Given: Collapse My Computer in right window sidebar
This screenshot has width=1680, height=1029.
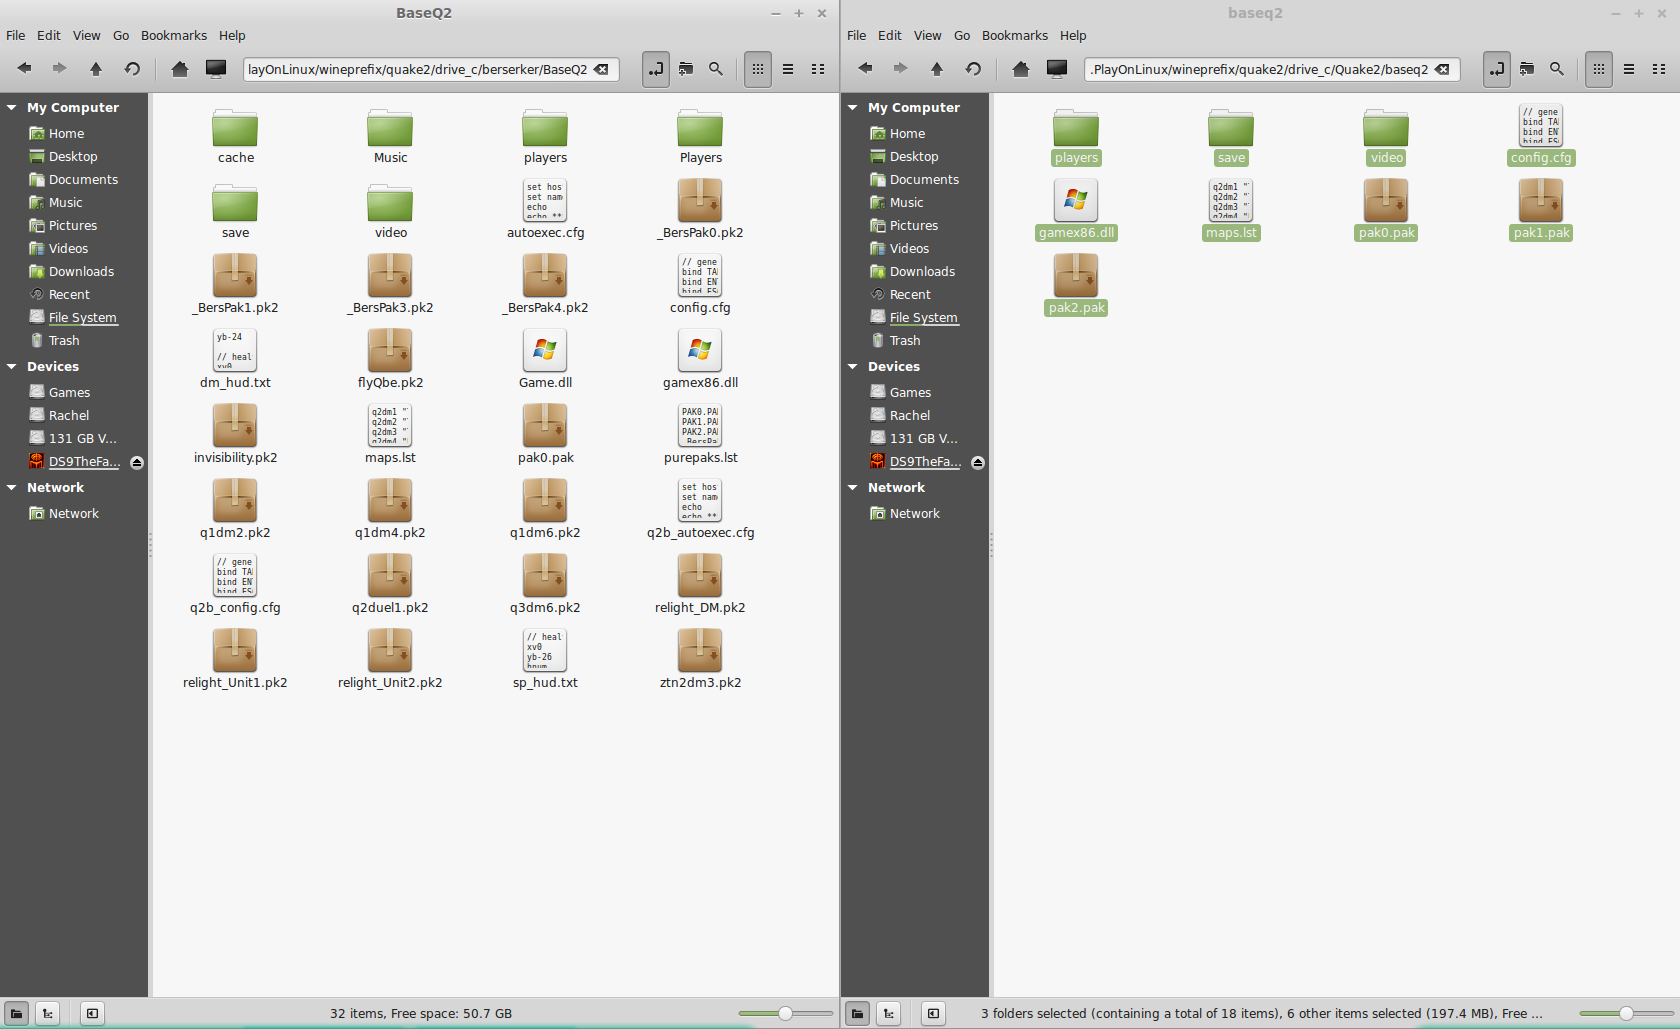Looking at the screenshot, I should coord(853,107).
